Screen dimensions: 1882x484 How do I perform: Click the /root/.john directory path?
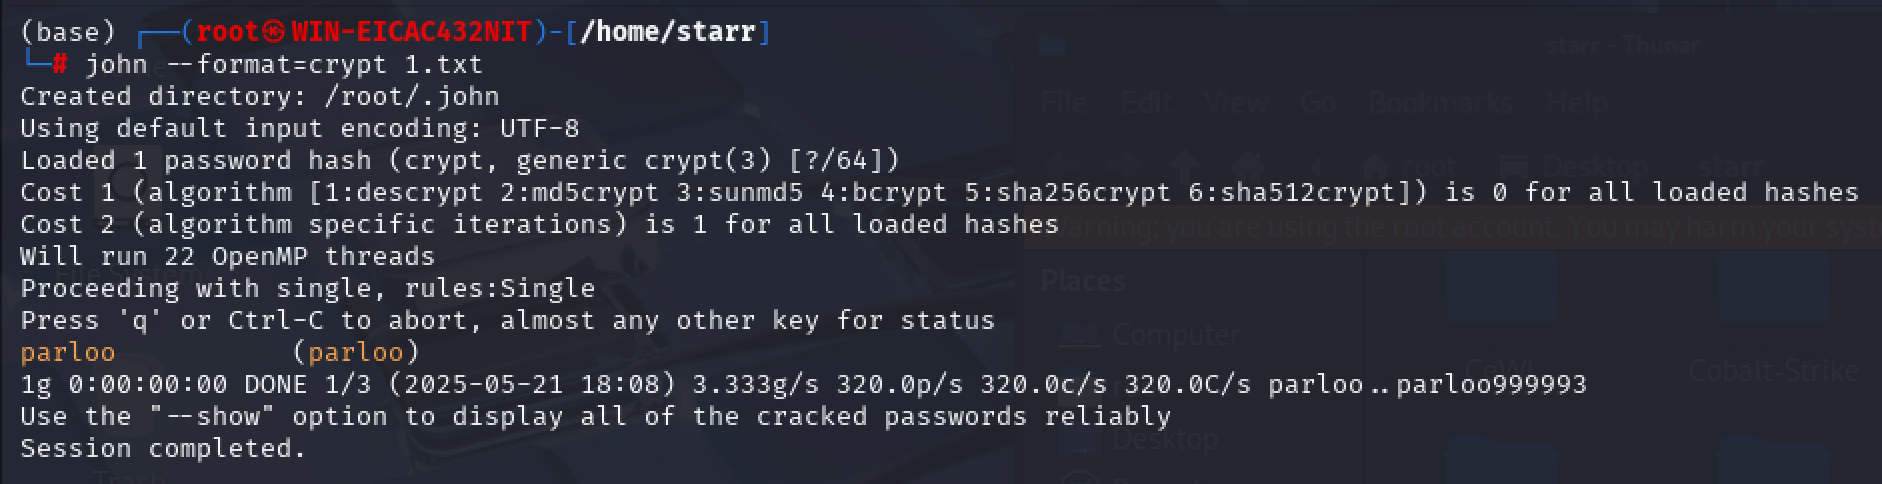pyautogui.click(x=411, y=97)
